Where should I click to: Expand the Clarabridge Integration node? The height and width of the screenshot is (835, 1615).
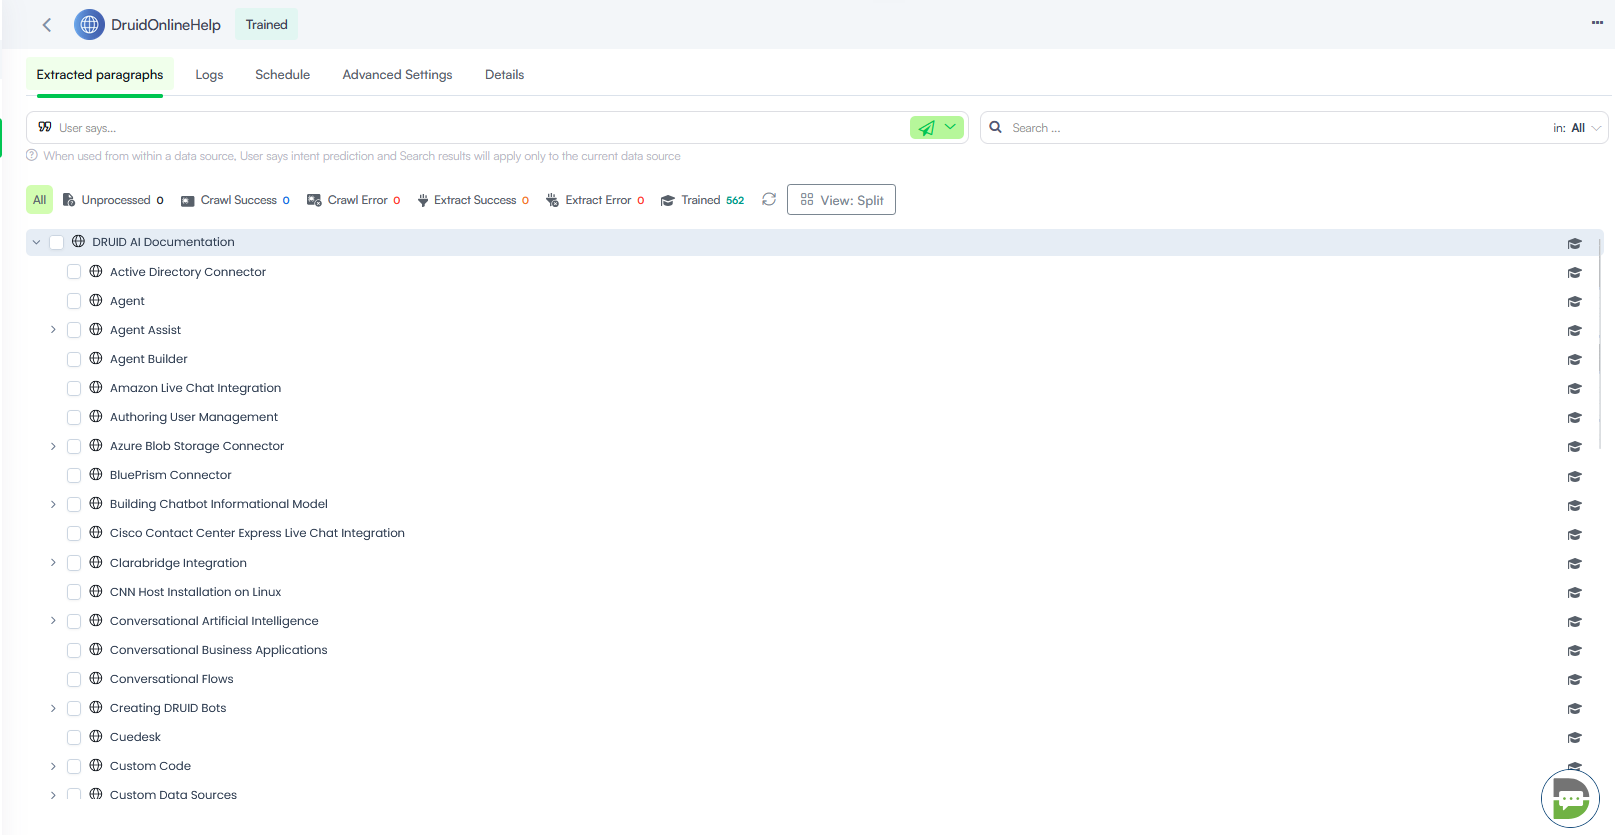(x=53, y=563)
